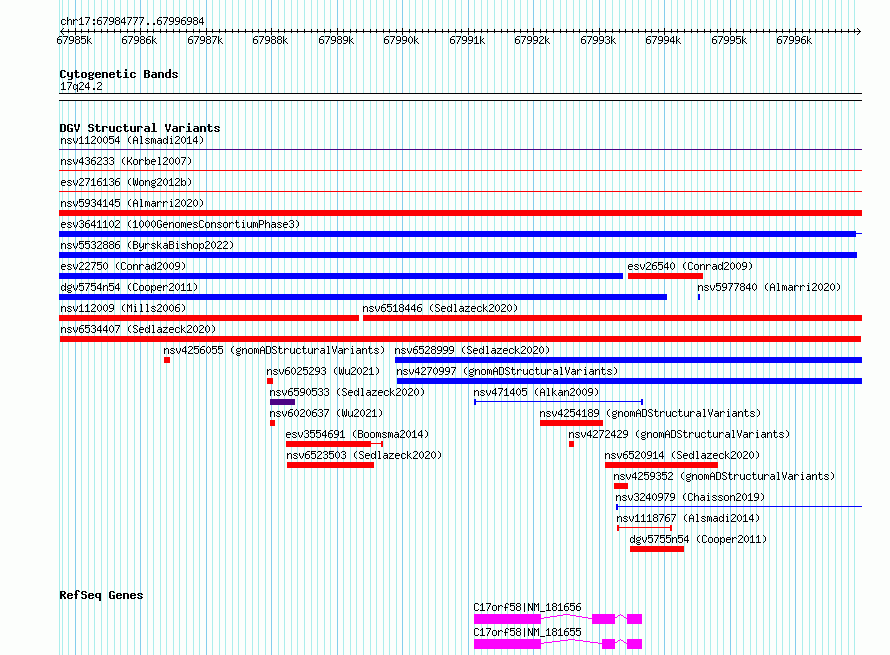Viewport: 890px width, 655px height.
Task: Select the thin blue nsv471405 span line
Action: click(559, 402)
